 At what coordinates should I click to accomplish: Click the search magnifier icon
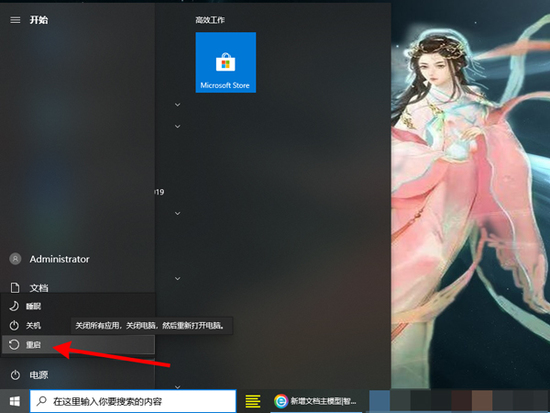42,401
